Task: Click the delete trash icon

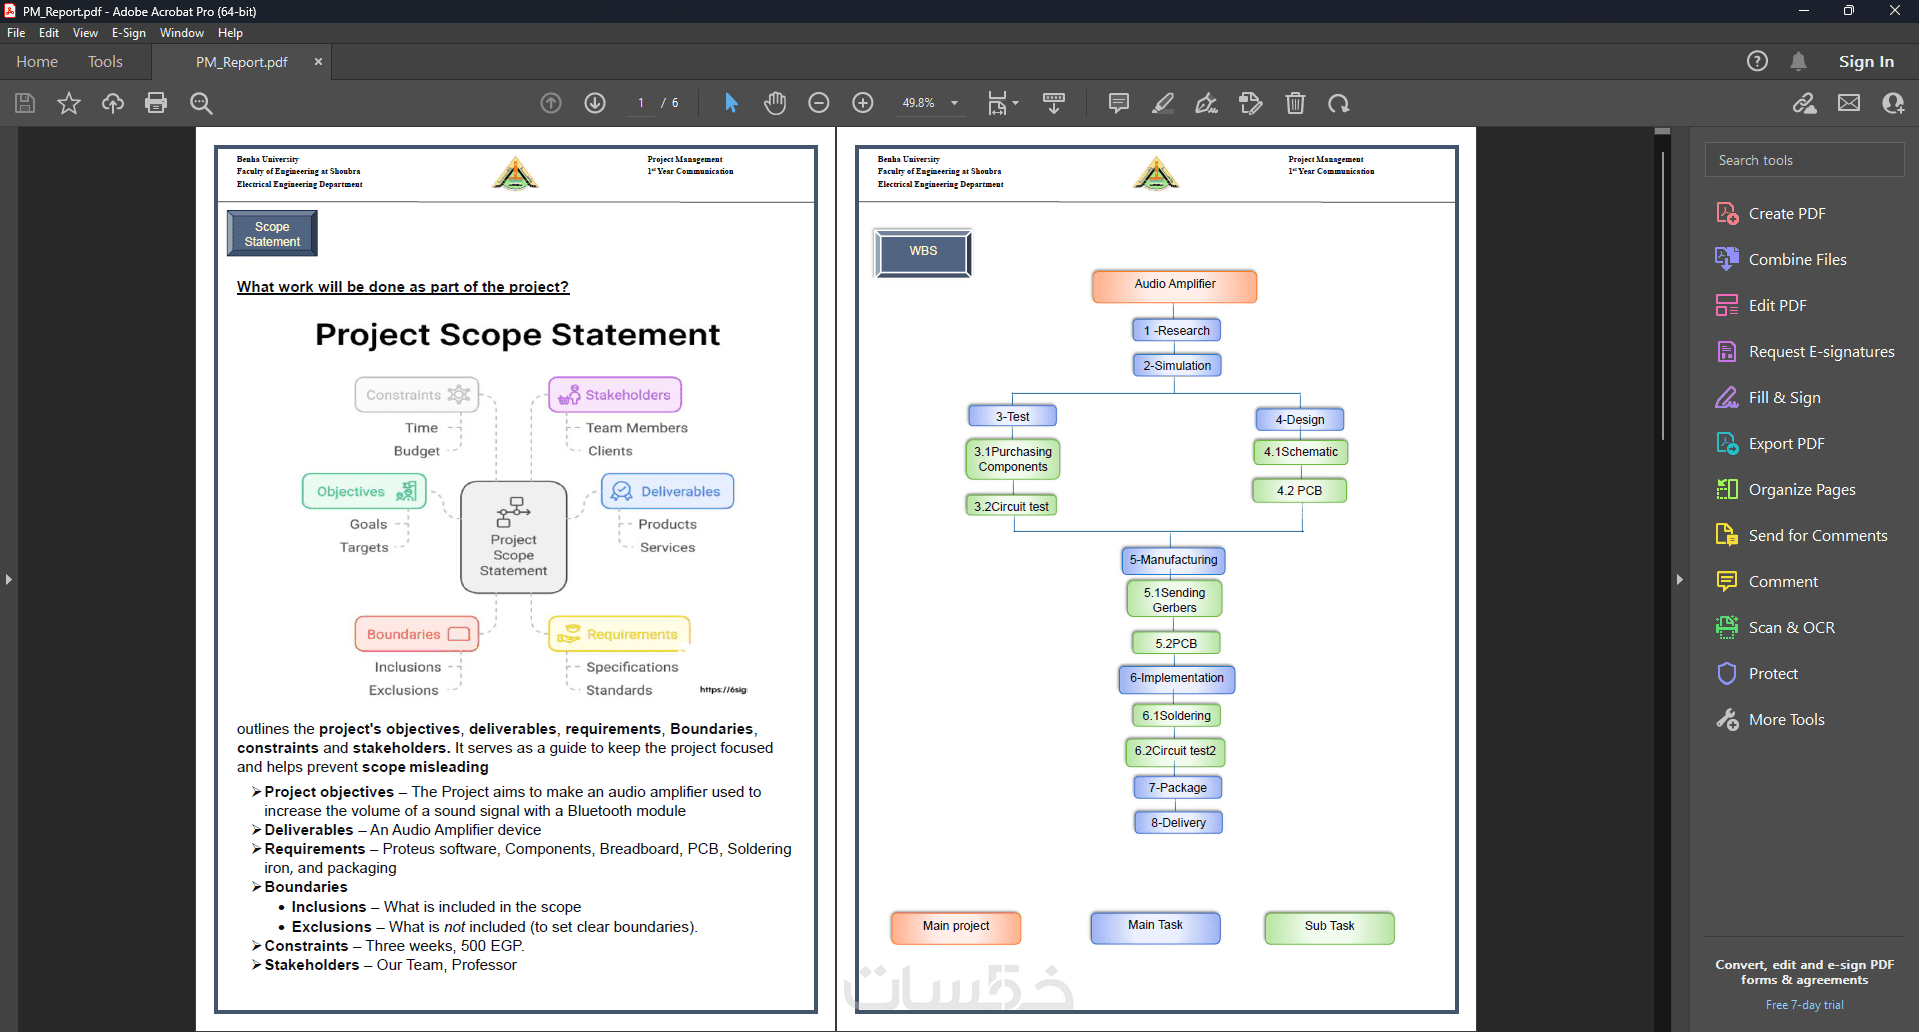Action: tap(1295, 103)
